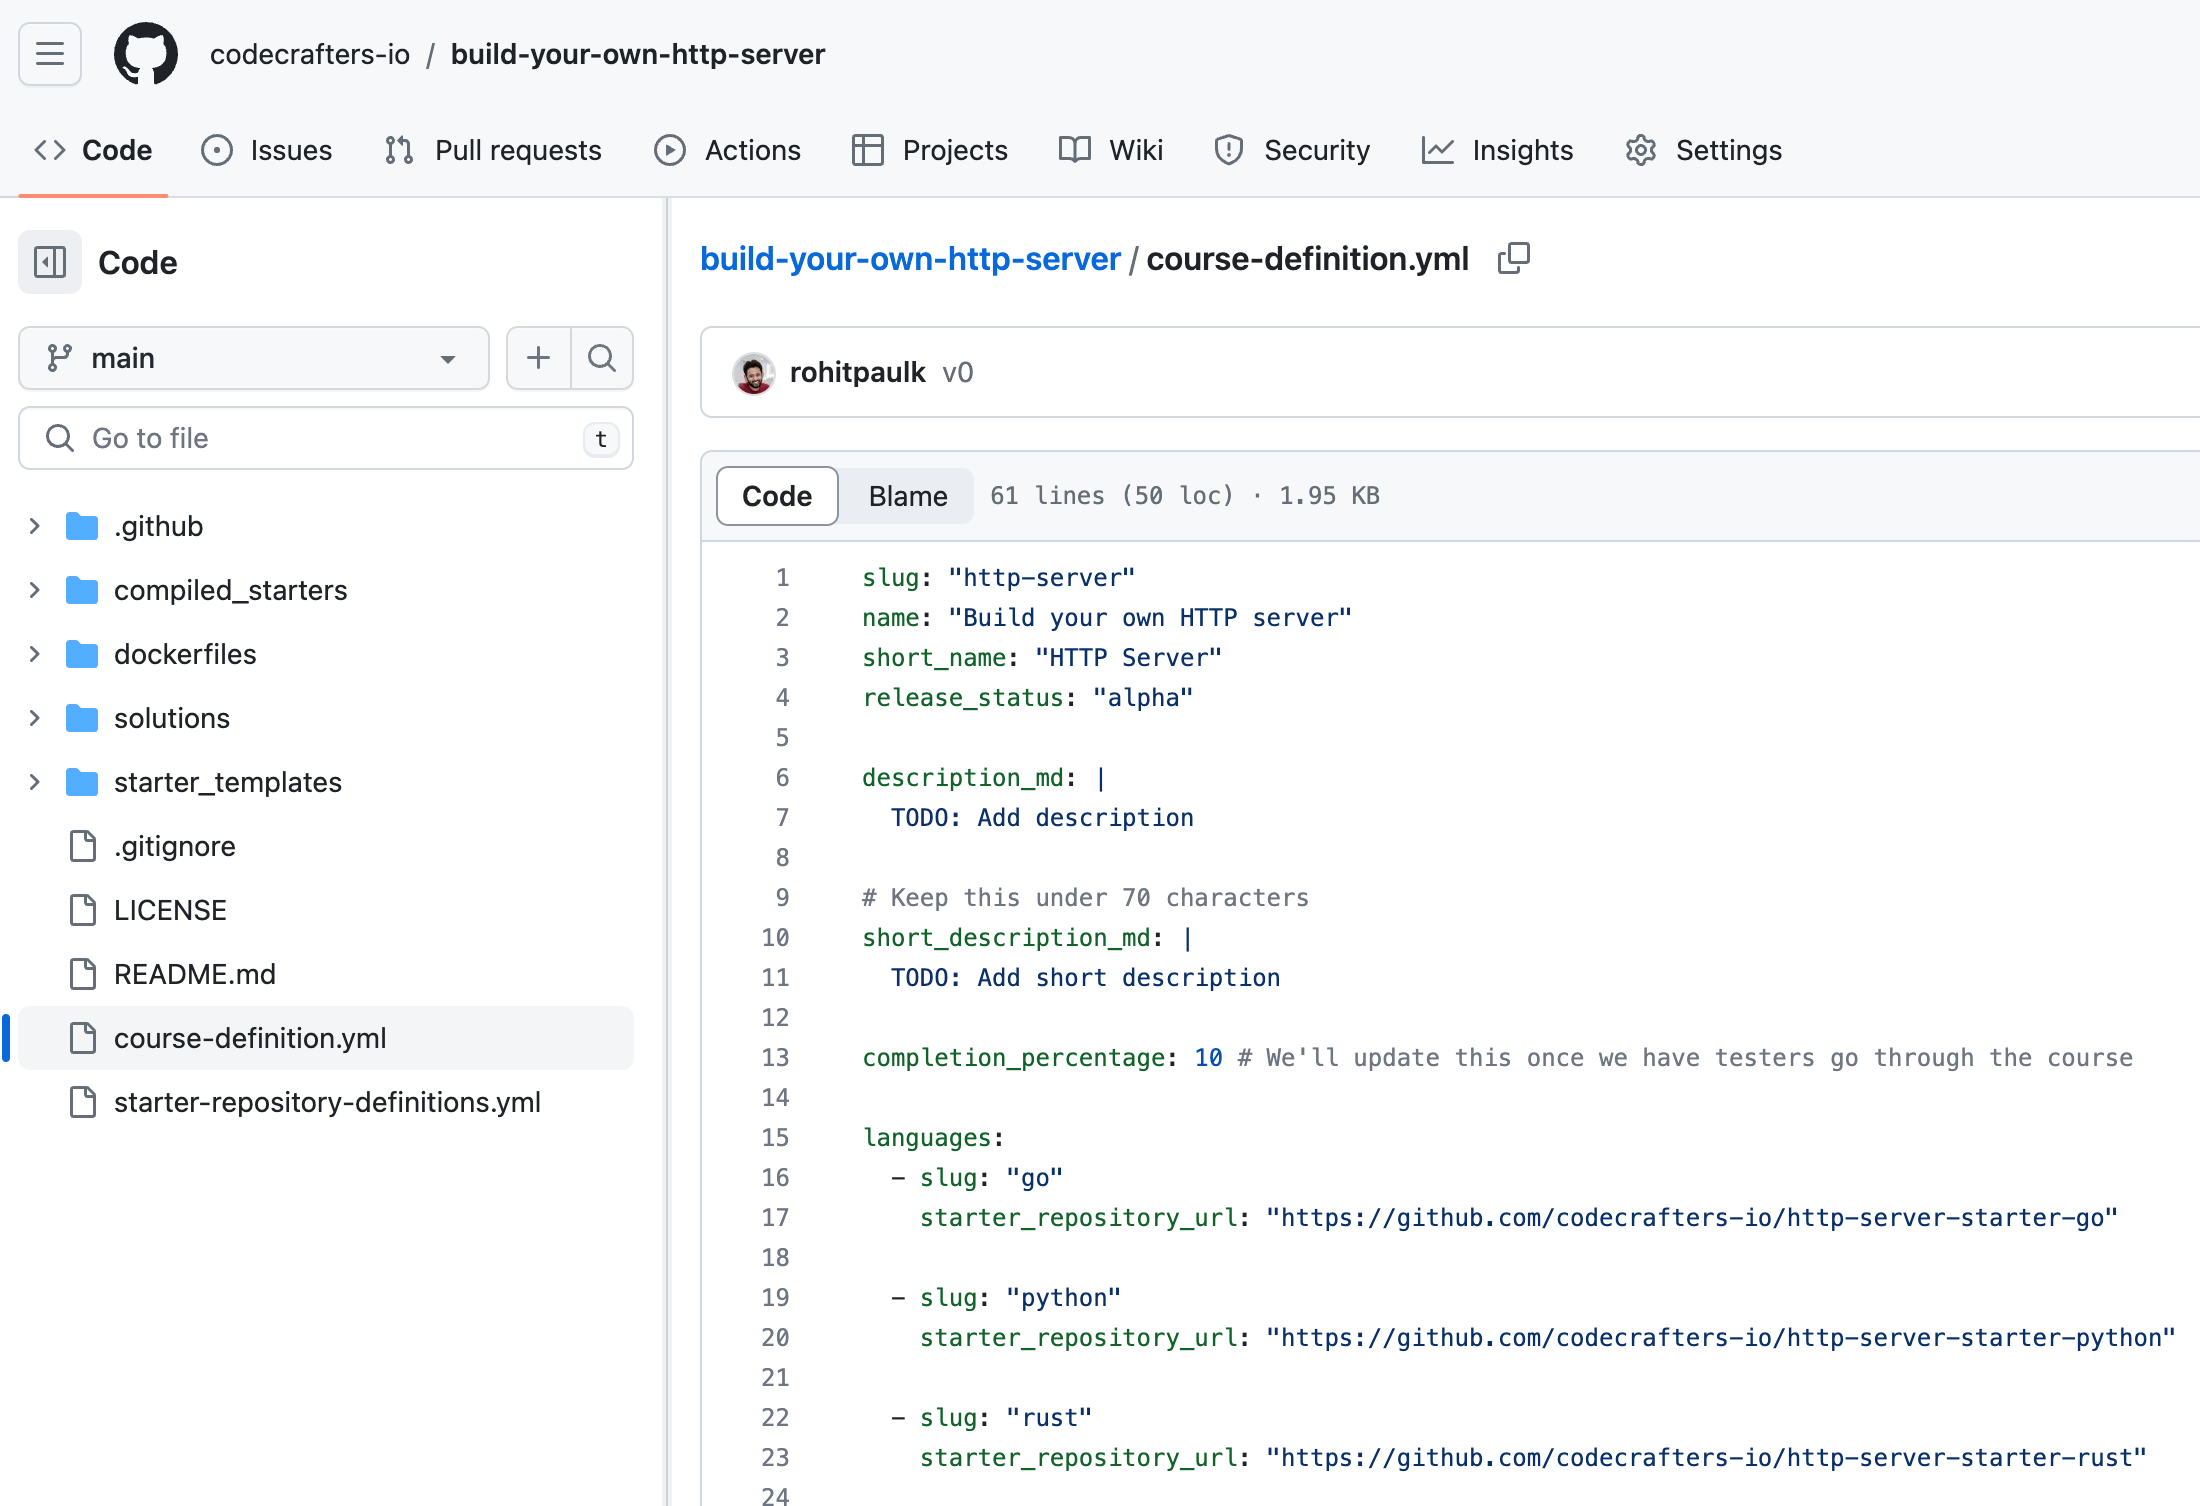The image size is (2200, 1506).
Task: Open the Security tab
Action: 1292,150
